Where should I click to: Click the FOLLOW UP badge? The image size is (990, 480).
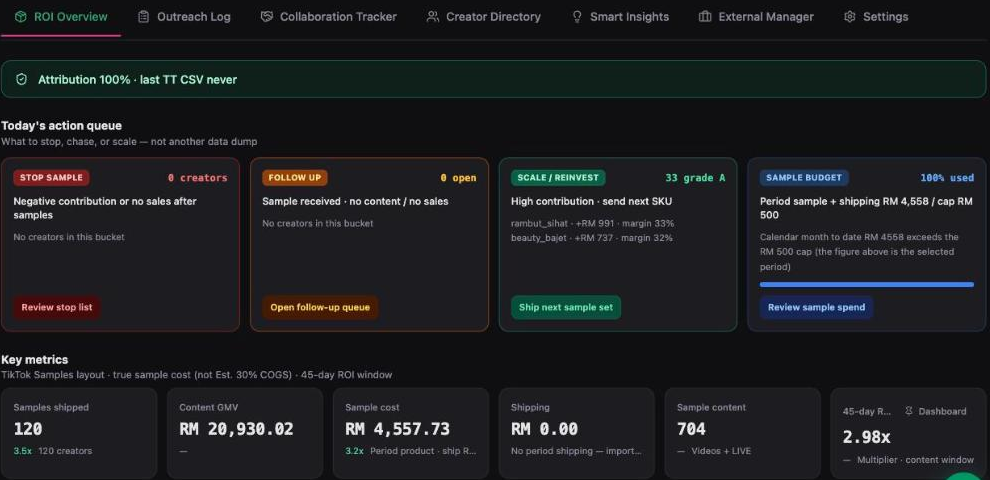click(x=295, y=178)
